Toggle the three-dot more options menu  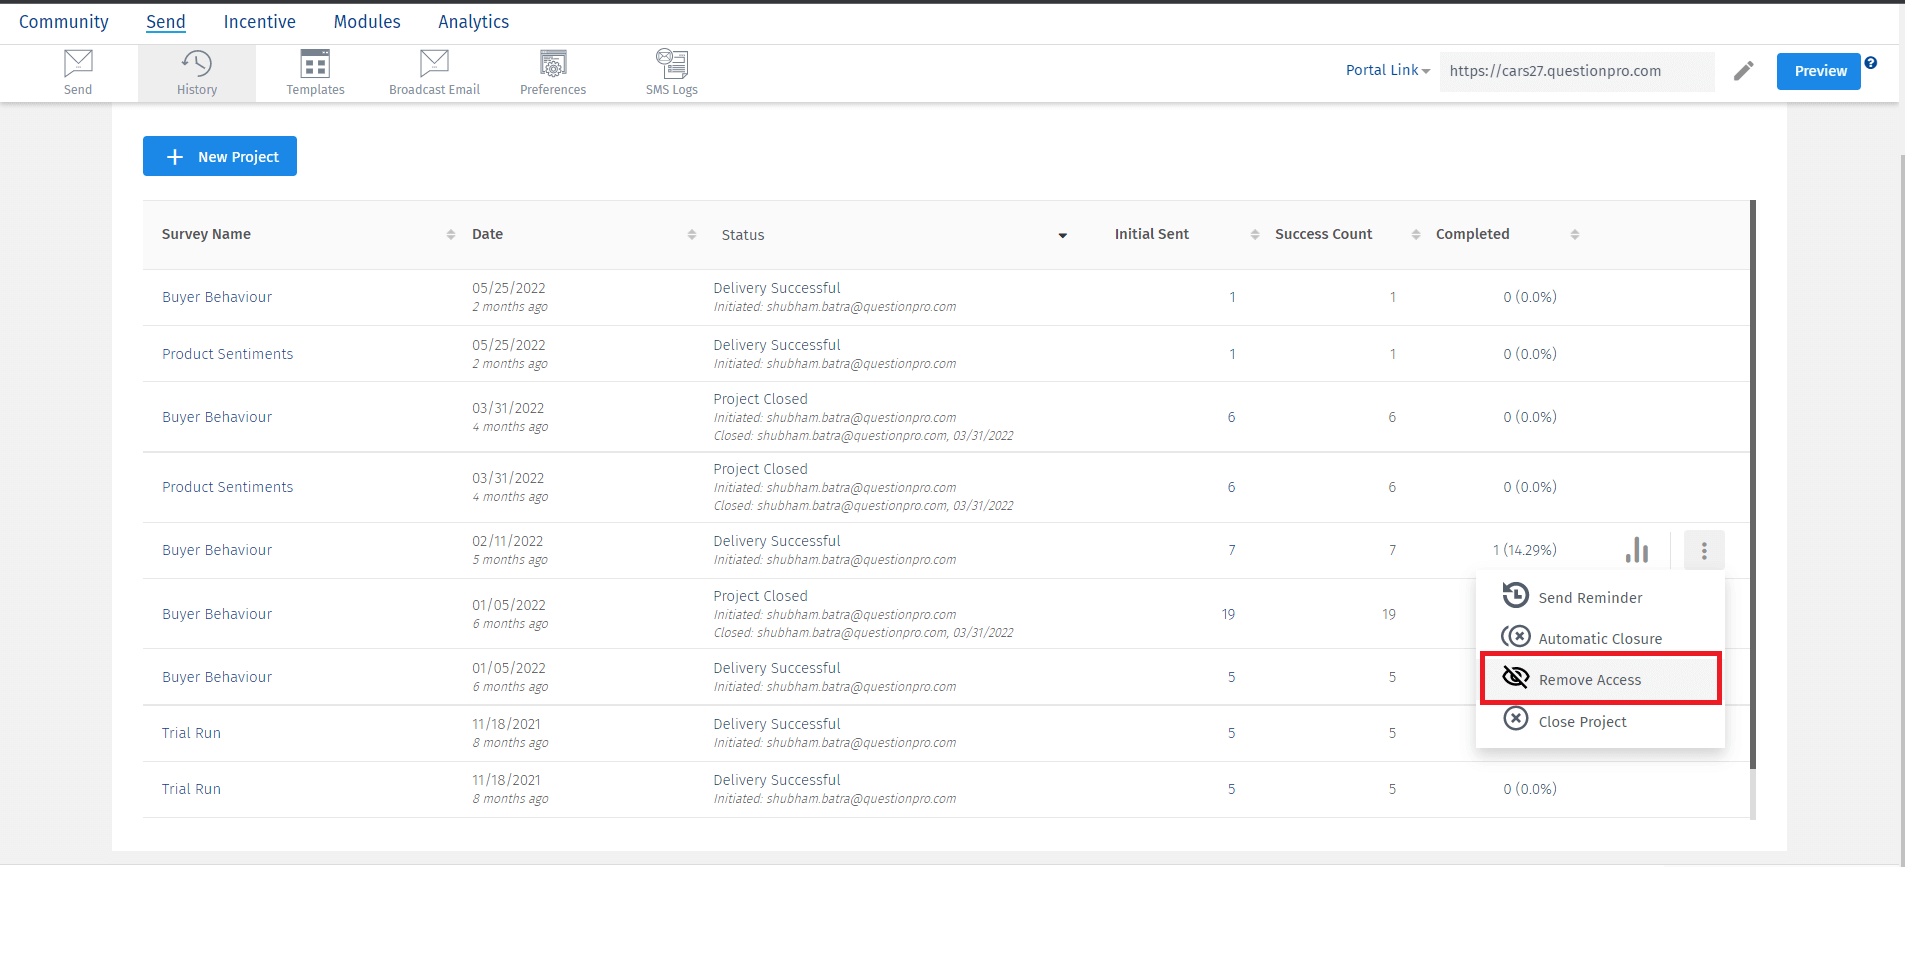[1704, 550]
